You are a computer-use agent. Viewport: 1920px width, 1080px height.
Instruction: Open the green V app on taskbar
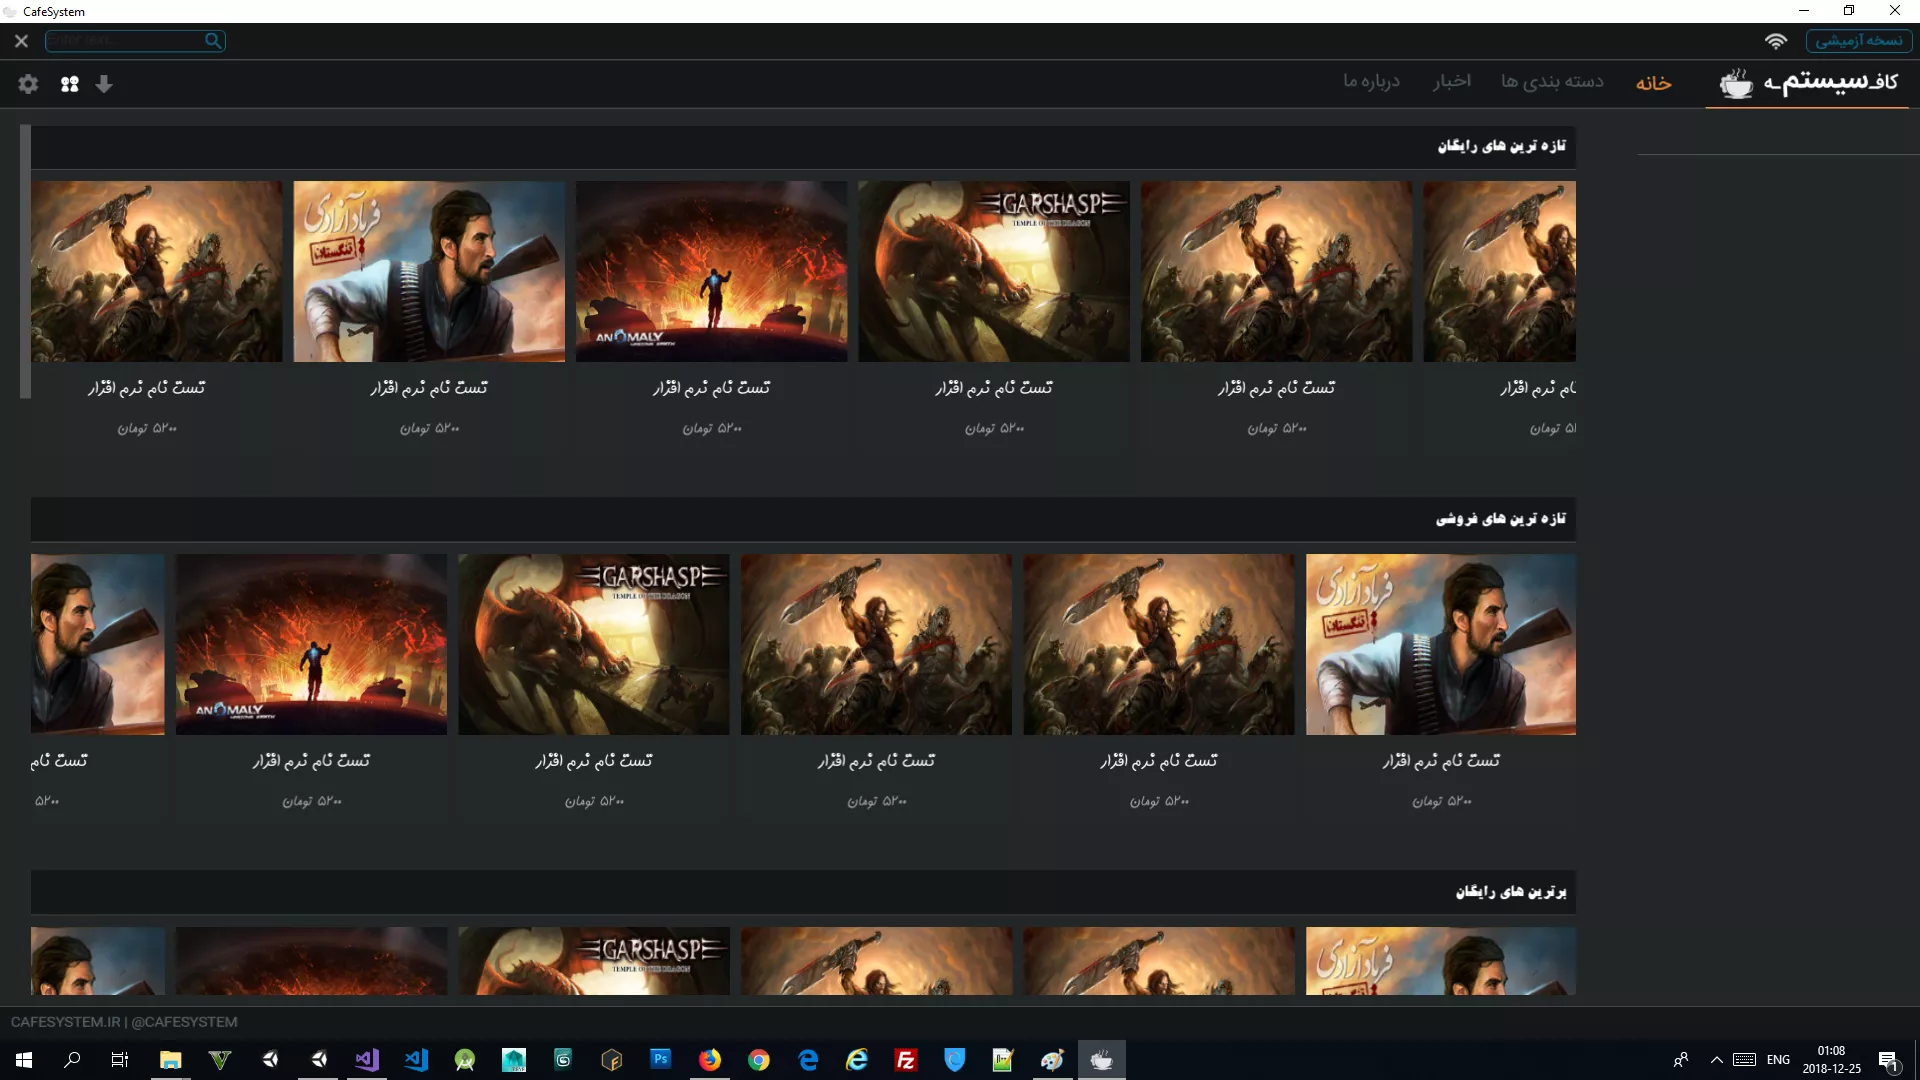(x=220, y=1060)
